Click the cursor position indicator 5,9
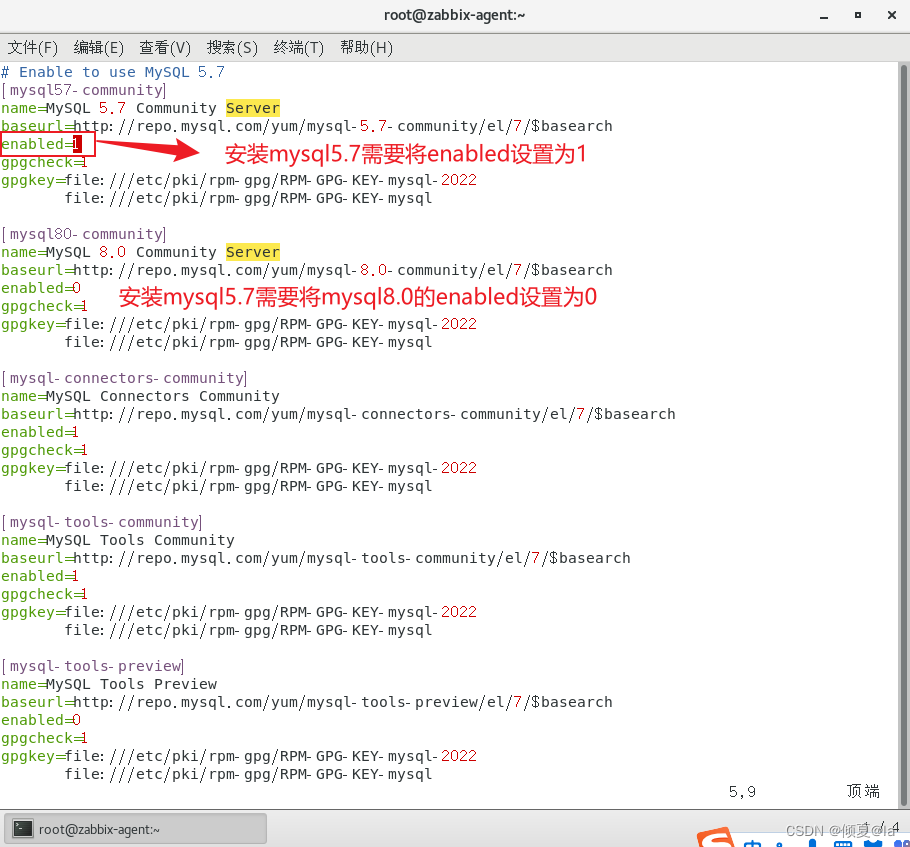Image resolution: width=910 pixels, height=847 pixels. [x=742, y=792]
